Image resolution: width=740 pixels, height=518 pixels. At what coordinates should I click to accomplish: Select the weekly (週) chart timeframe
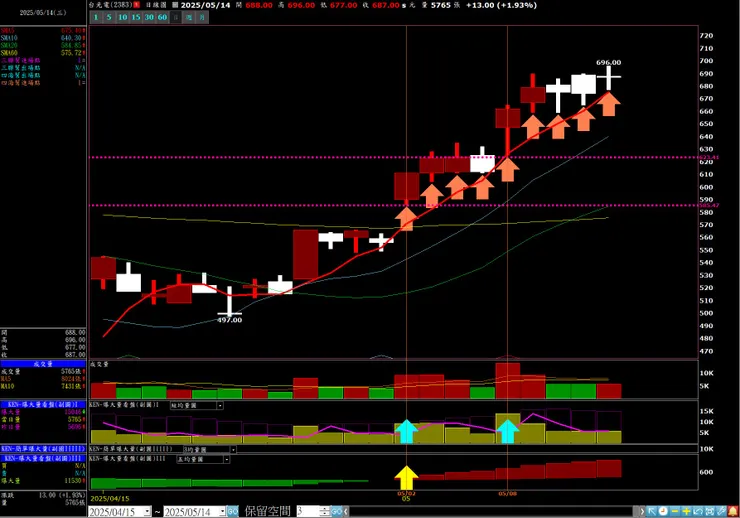tap(189, 17)
